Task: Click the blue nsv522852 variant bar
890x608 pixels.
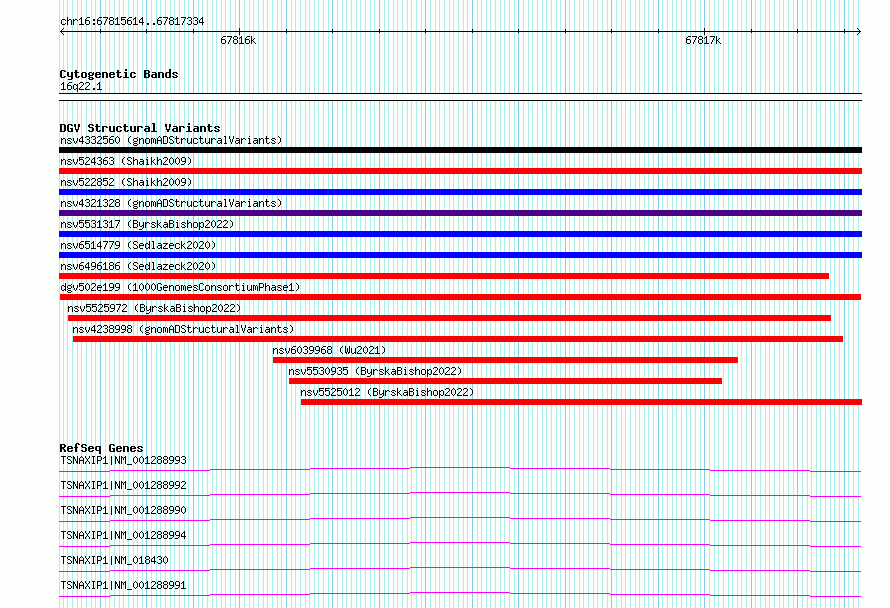Action: pyautogui.click(x=460, y=192)
